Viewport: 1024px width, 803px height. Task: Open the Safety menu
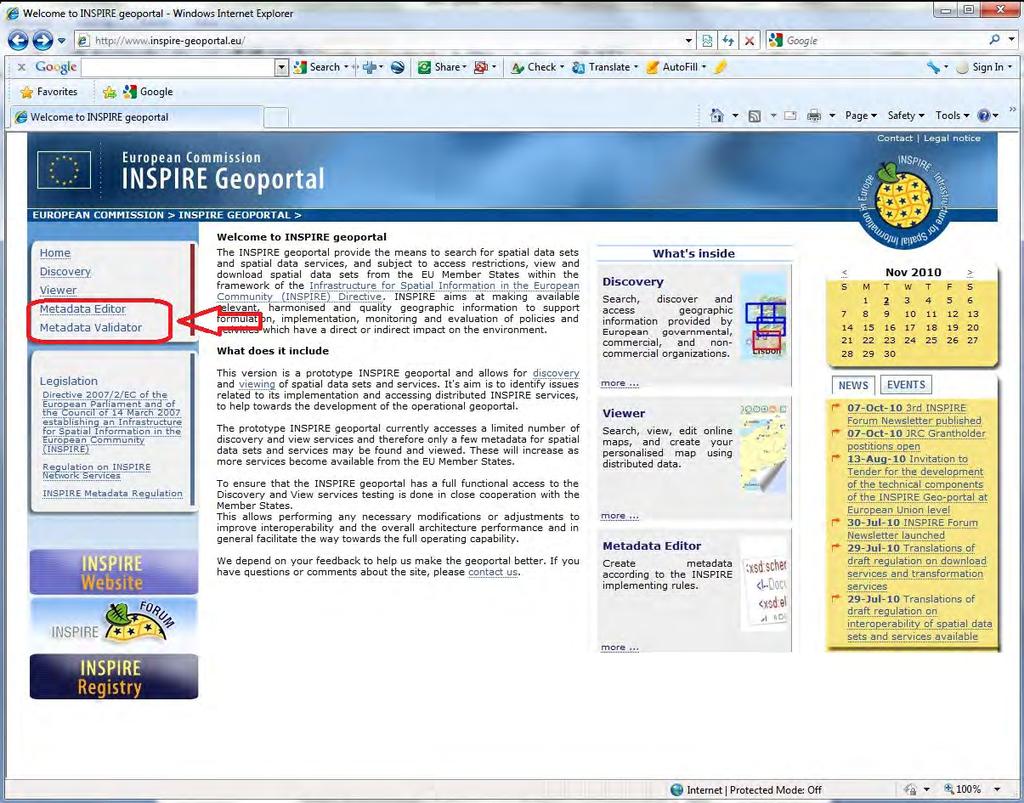[x=906, y=116]
